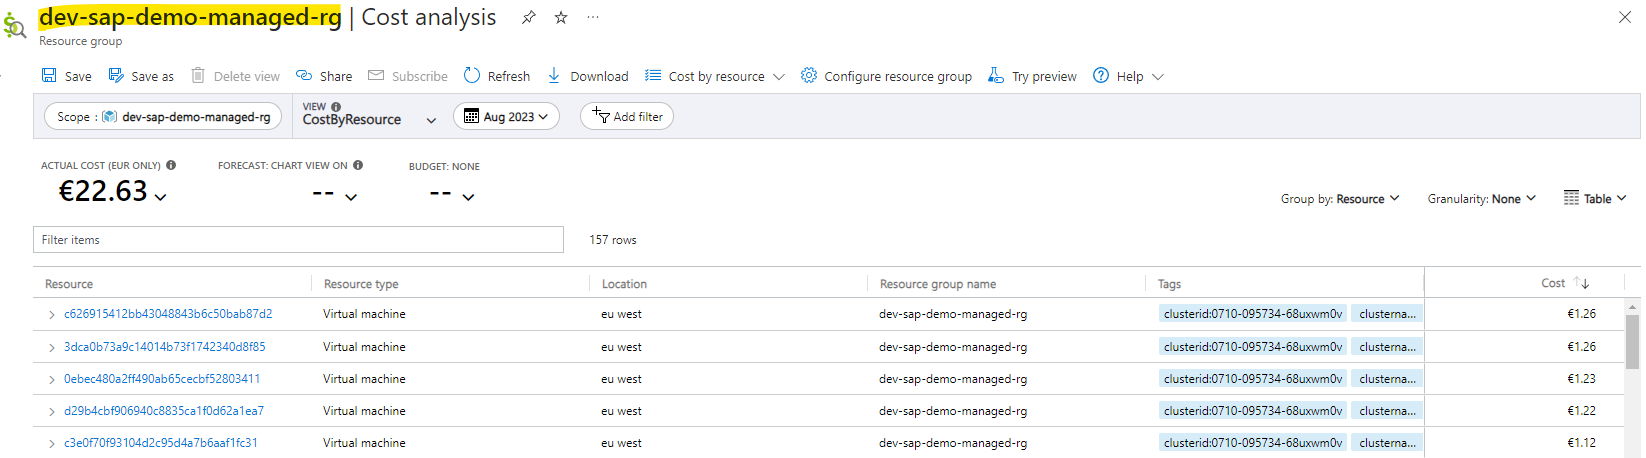The image size is (1646, 458).
Task: Close the Cost analysis blade
Action: coord(1625,17)
